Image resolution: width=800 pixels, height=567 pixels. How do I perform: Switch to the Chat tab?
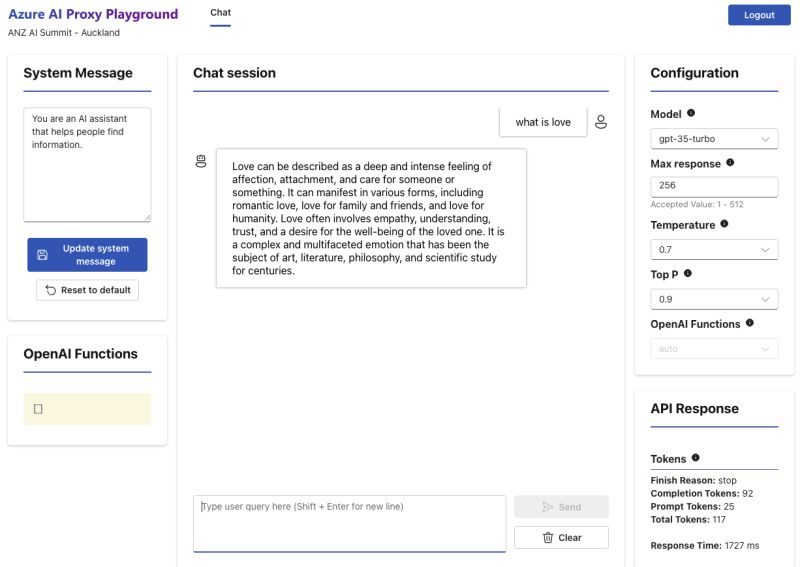pos(220,13)
